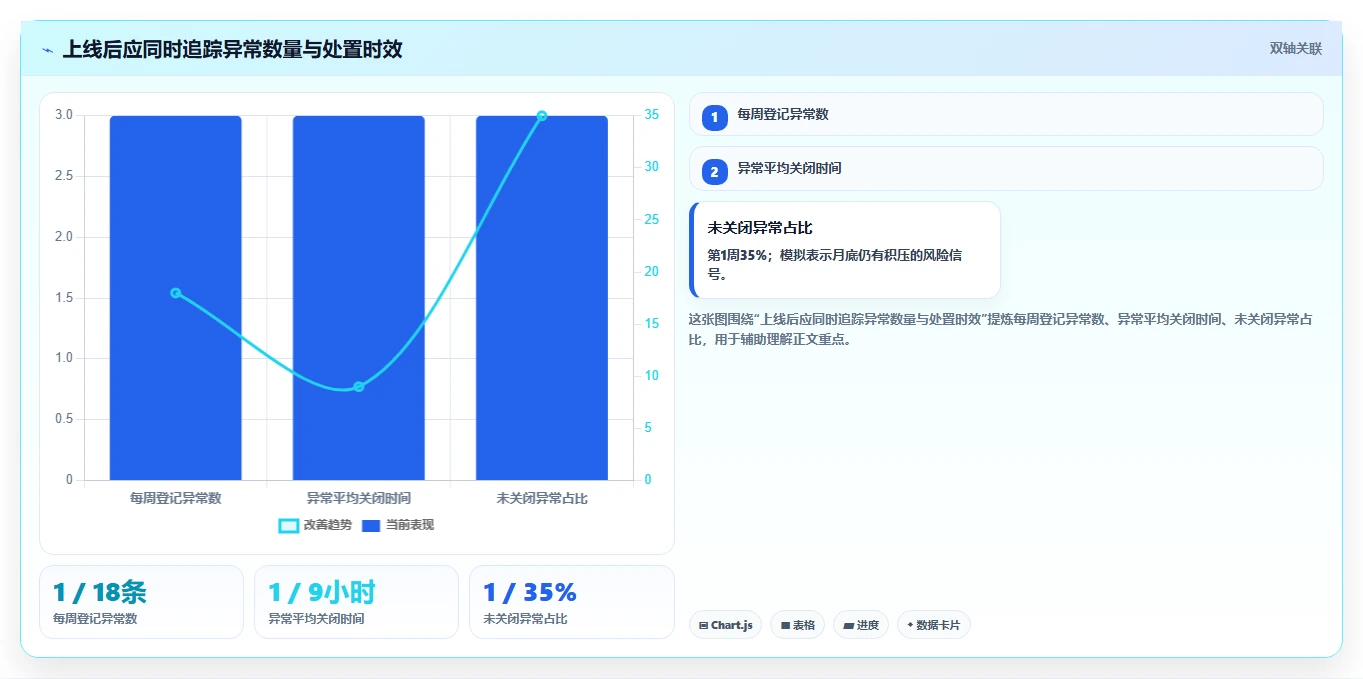Click the 1 / 18条 stat card

141,602
